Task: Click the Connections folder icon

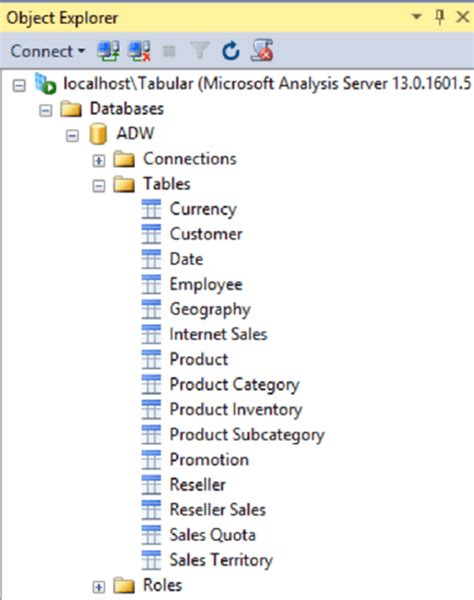Action: 124,159
